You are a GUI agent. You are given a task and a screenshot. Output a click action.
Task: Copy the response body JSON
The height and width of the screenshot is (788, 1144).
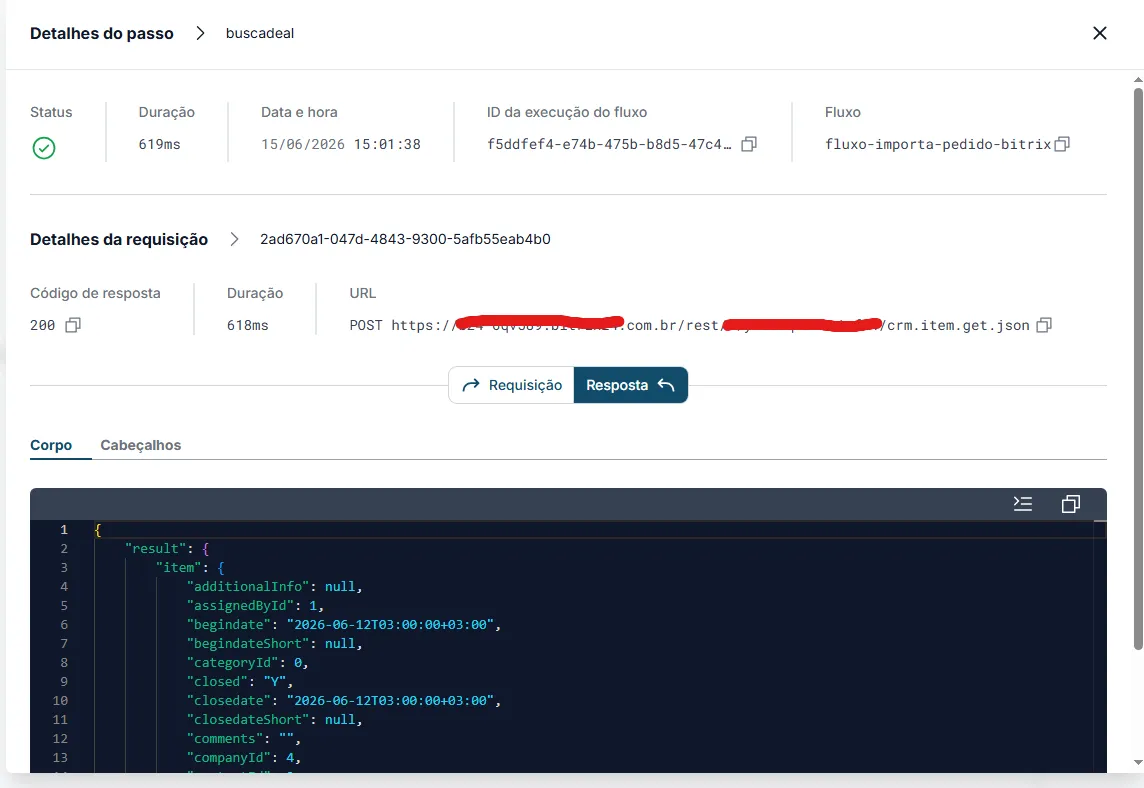[x=1070, y=503]
